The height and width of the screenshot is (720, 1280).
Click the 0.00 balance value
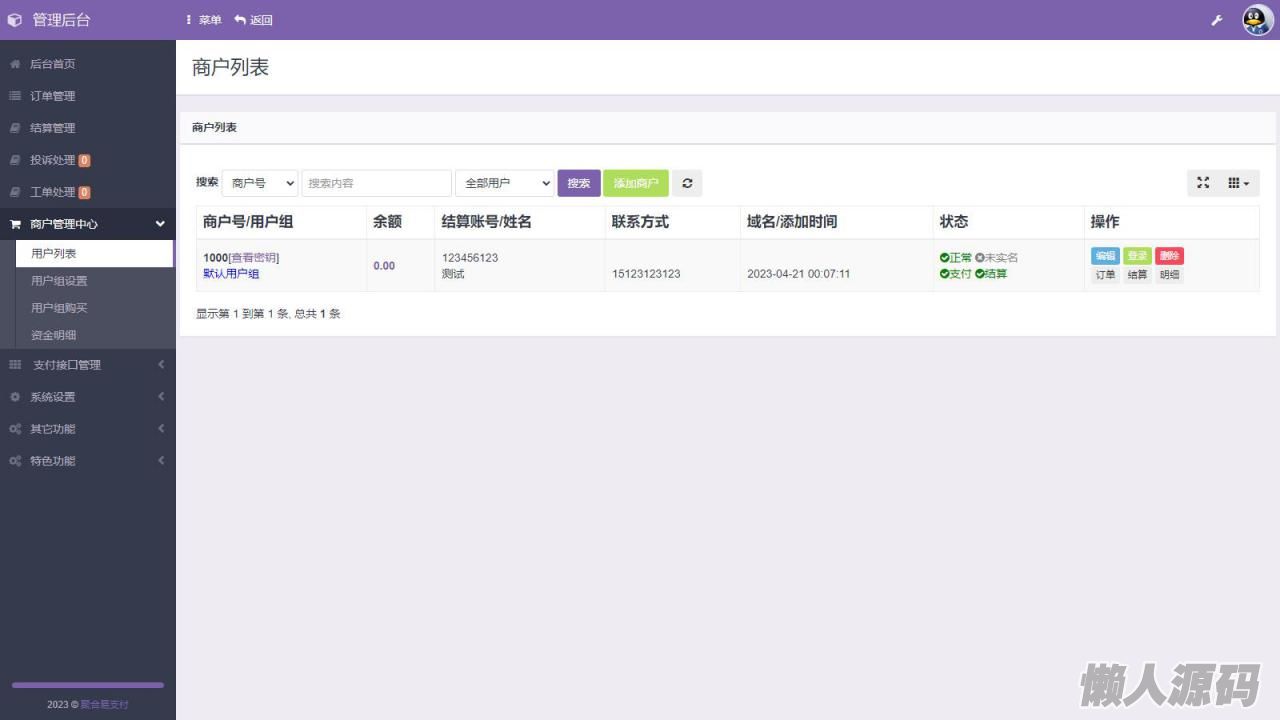coord(384,266)
